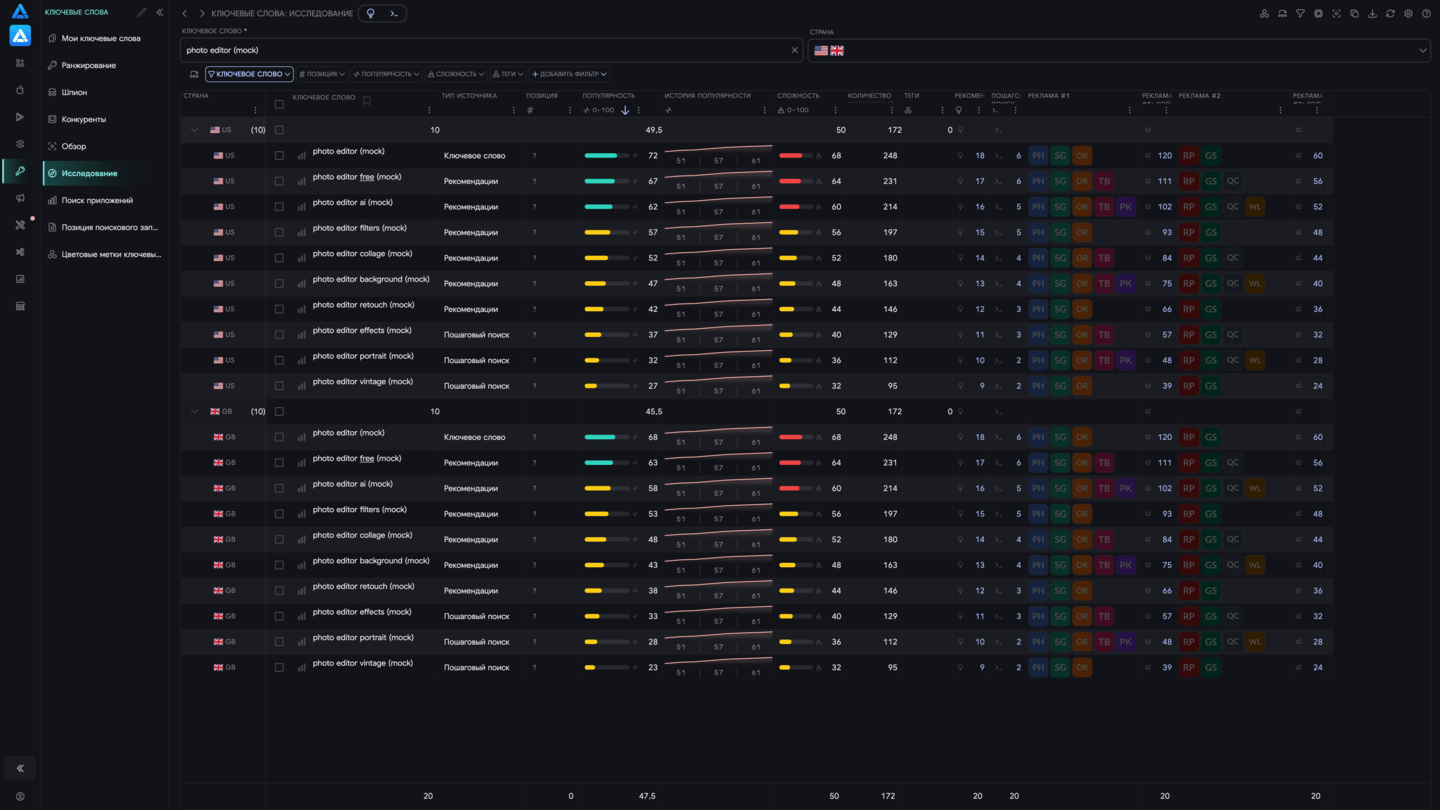Screen dimensions: 1440x810
Task: Open column menu for Тип источника
Action: pos(514,110)
